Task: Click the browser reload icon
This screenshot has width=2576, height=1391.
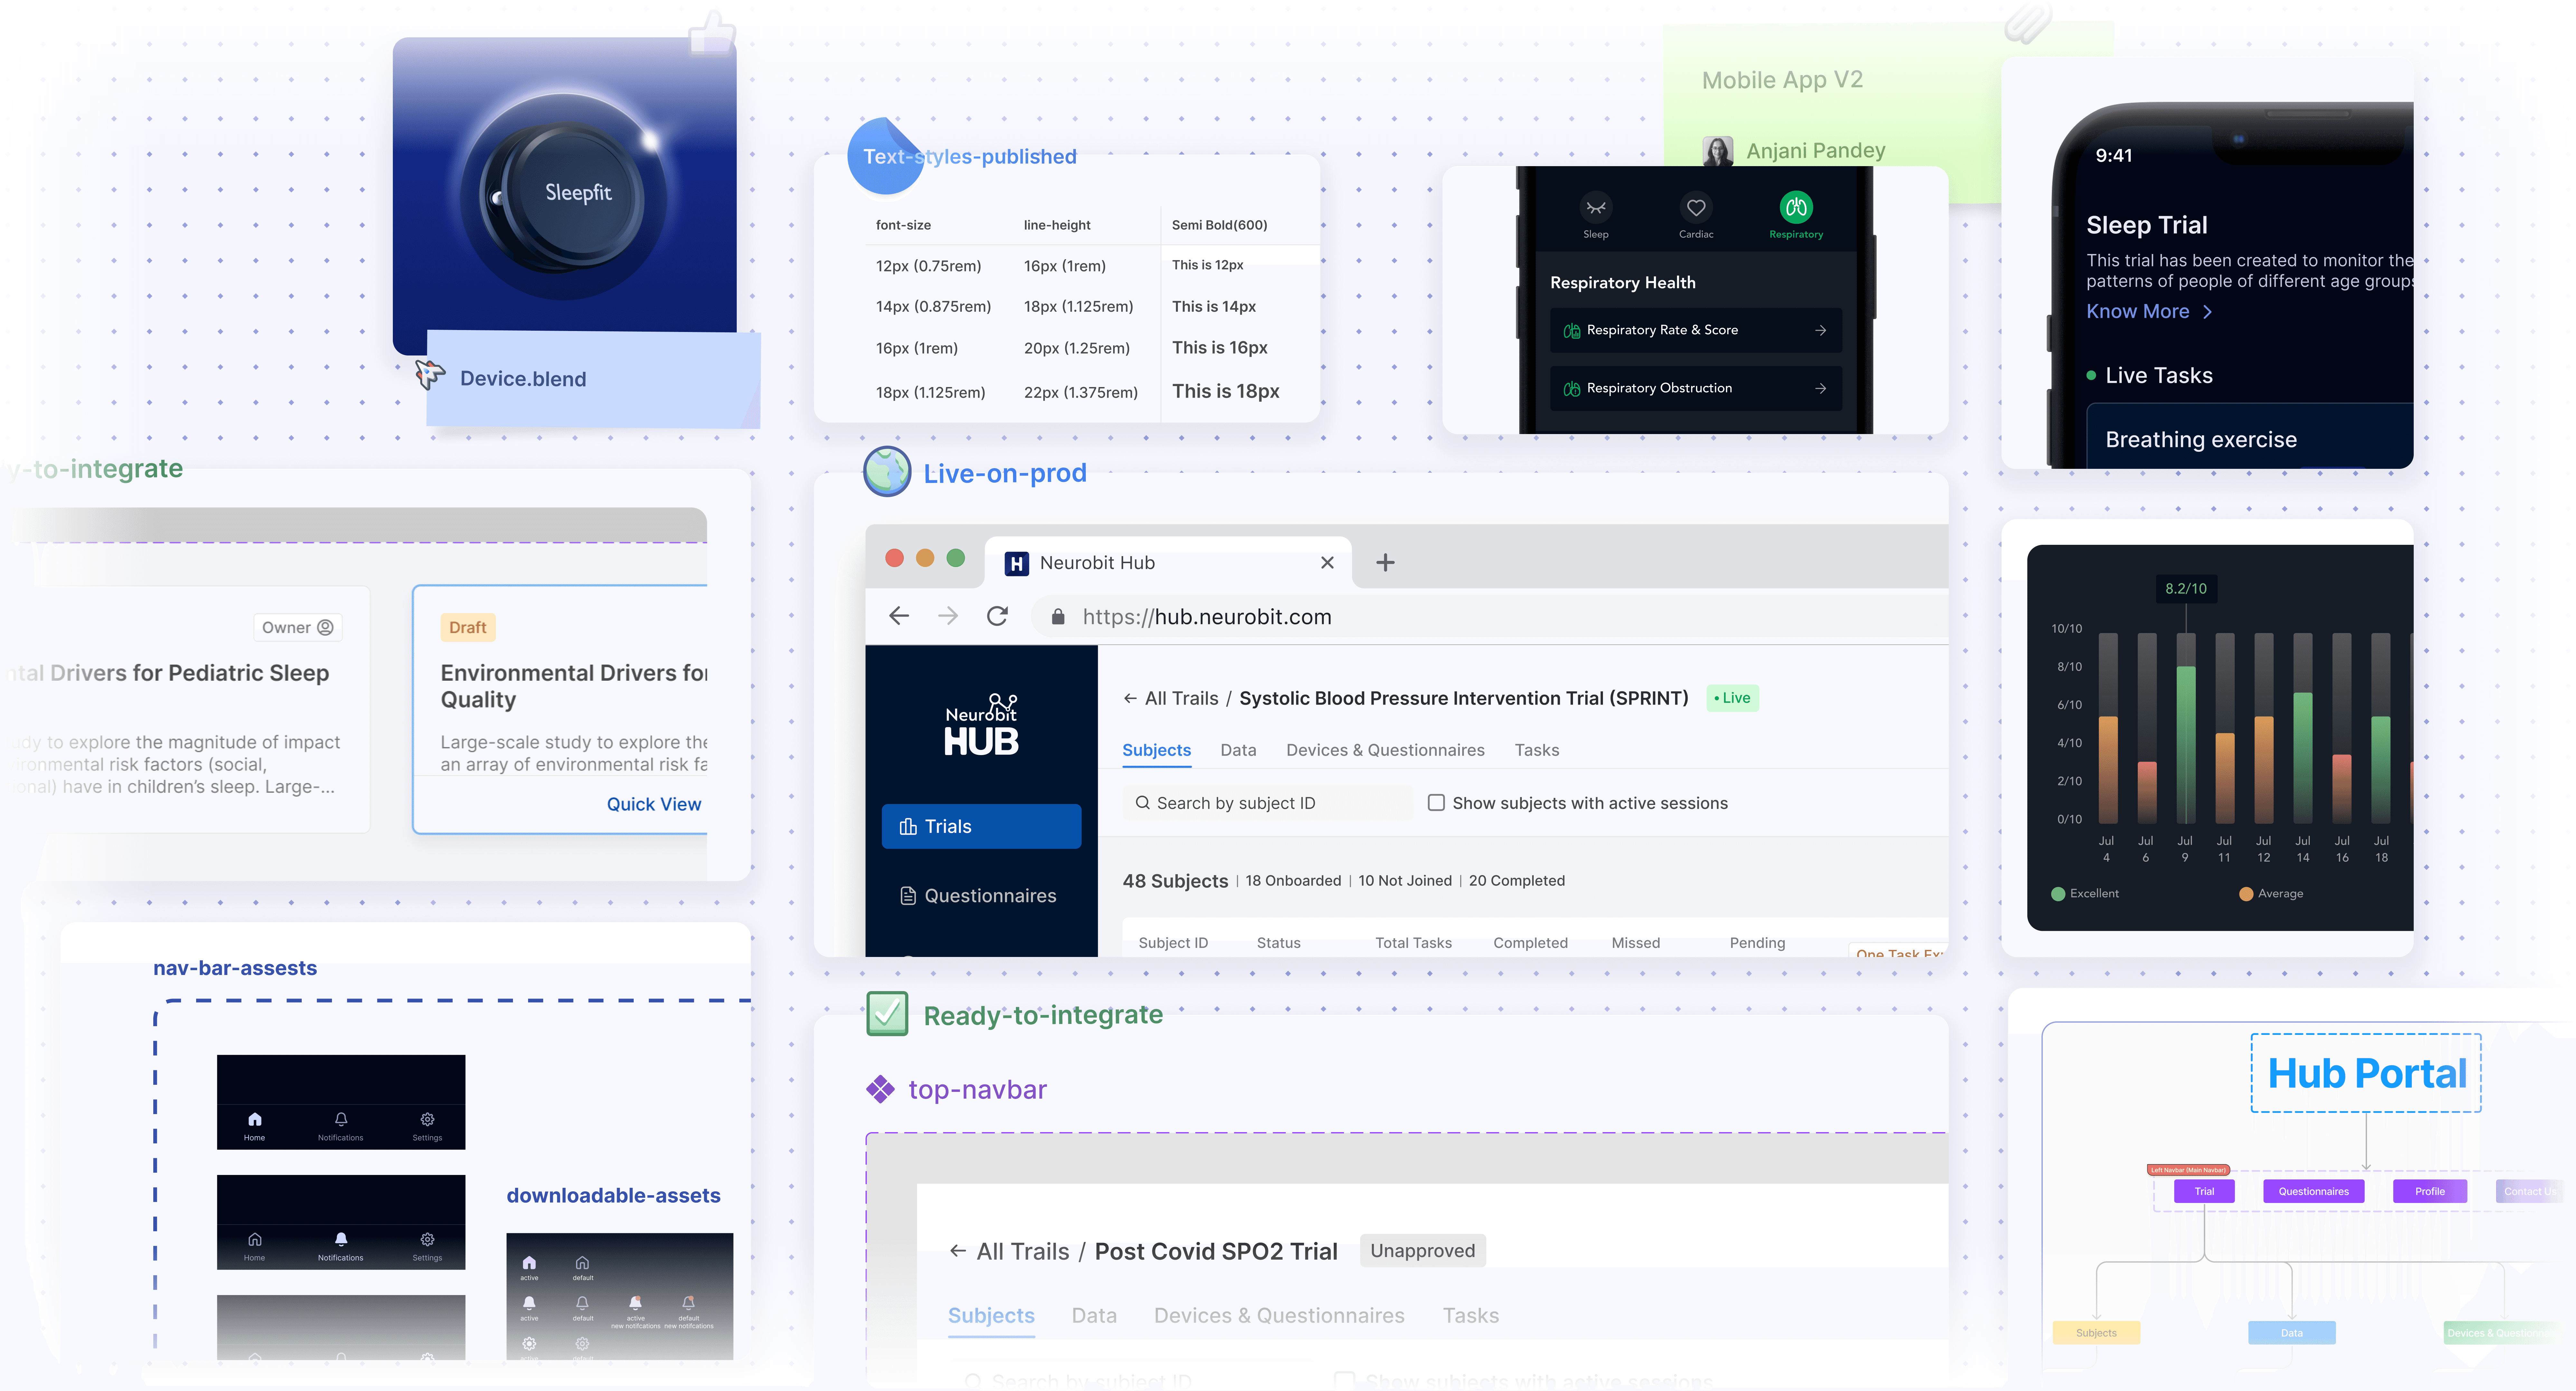Action: (x=997, y=616)
